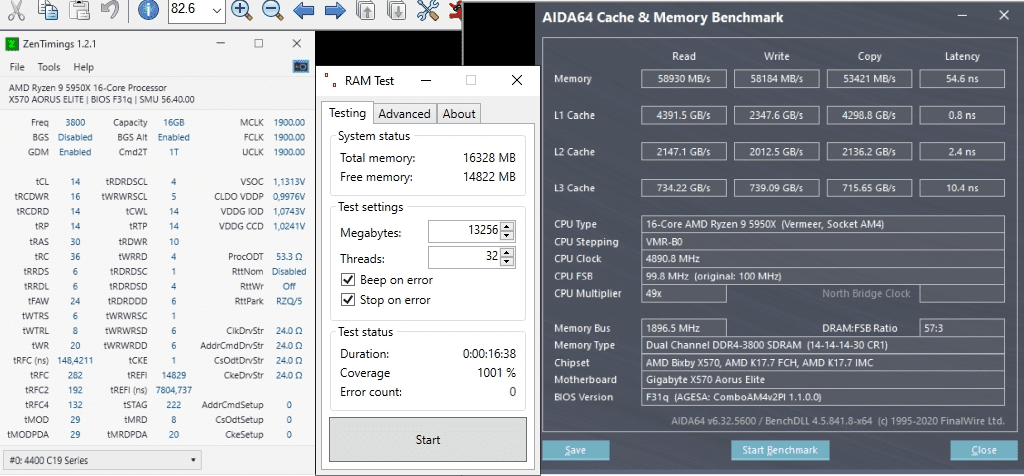This screenshot has width=1024, height=476.
Task: Toggle the Beep on error checkbox
Action: click(348, 279)
